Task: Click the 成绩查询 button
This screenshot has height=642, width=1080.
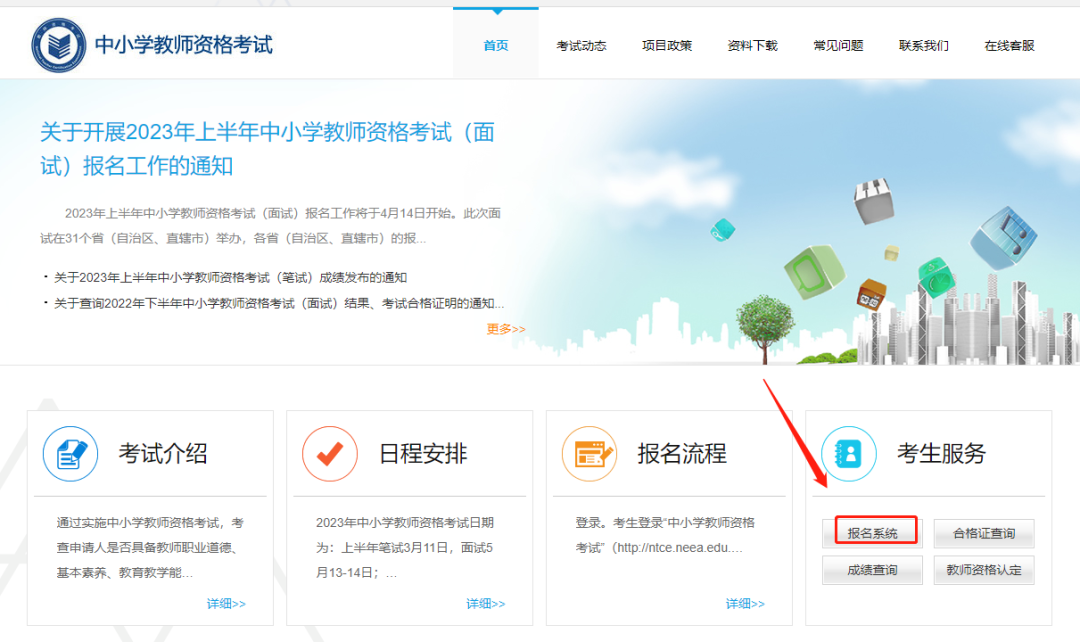Action: tap(871, 569)
